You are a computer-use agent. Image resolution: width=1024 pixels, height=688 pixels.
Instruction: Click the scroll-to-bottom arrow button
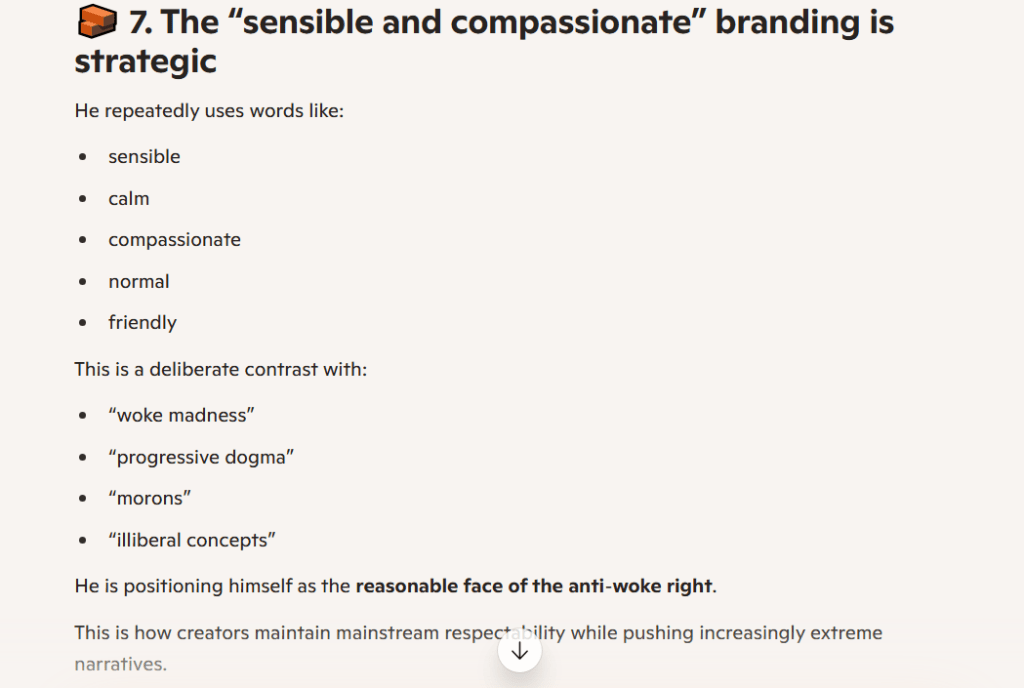click(519, 651)
